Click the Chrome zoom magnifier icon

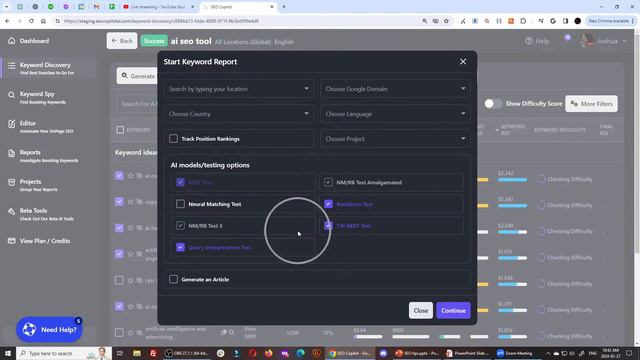click(424, 21)
